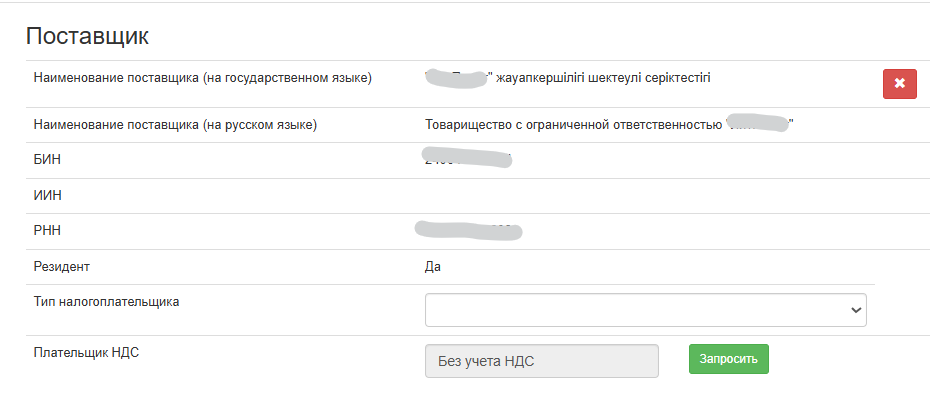Click the Тип налогоплательщика label
The width and height of the screenshot is (932, 412).
106,301
